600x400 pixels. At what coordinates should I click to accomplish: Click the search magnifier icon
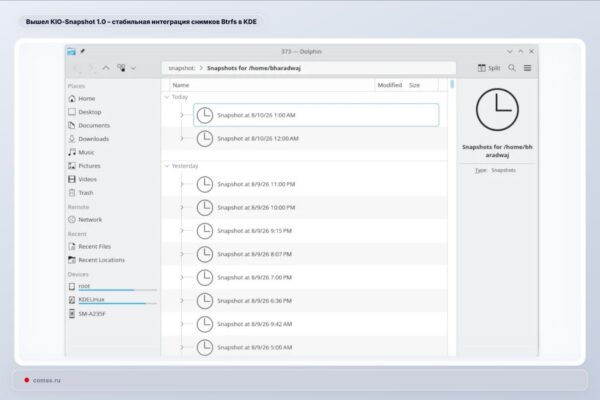512,68
